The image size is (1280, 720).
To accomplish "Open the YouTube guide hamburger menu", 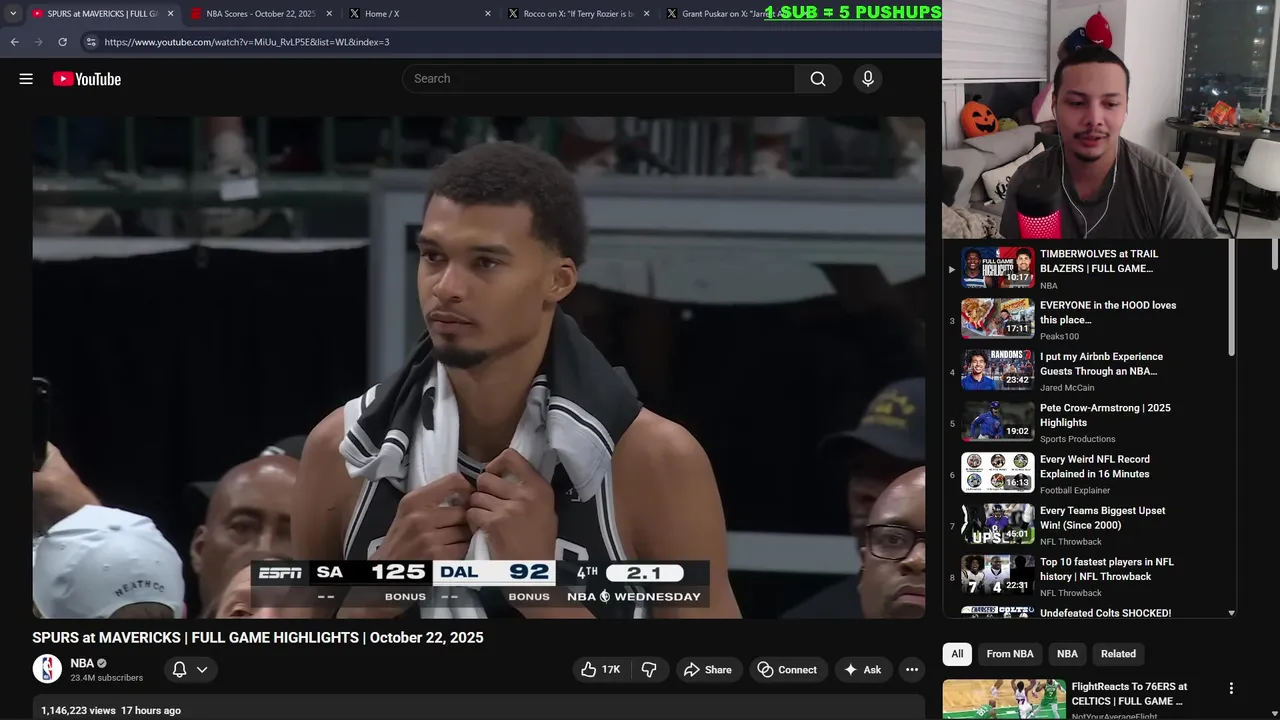I will coord(26,79).
